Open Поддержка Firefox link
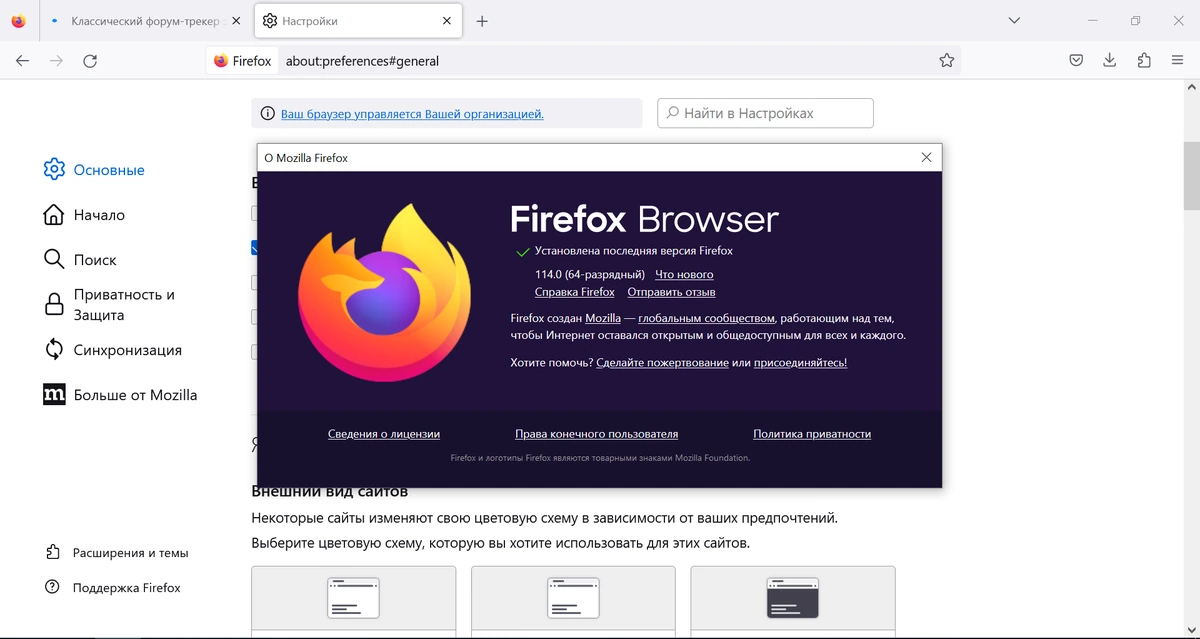1200x639 pixels. [113, 588]
